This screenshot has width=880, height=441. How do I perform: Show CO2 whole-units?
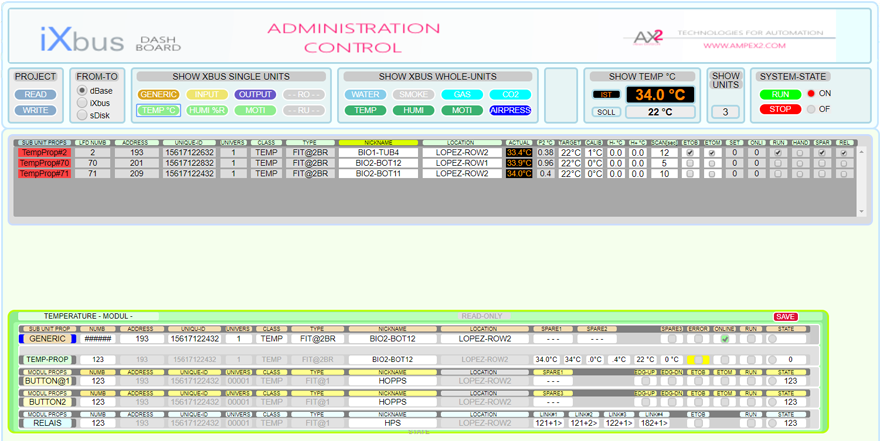510,94
